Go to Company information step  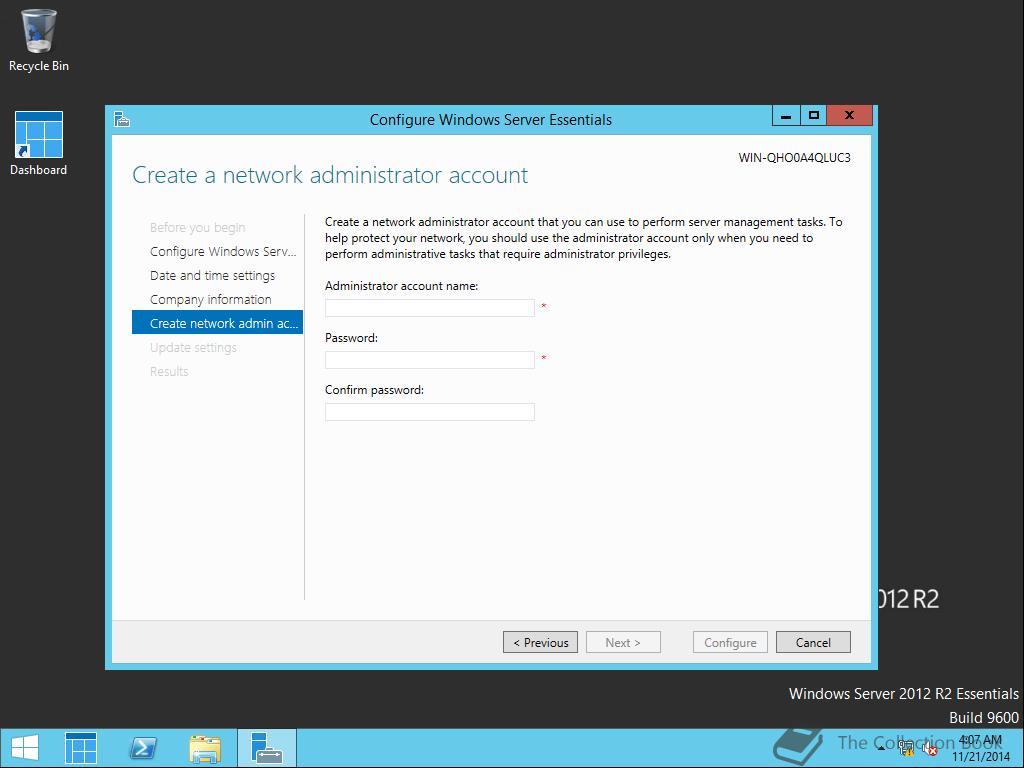click(210, 299)
